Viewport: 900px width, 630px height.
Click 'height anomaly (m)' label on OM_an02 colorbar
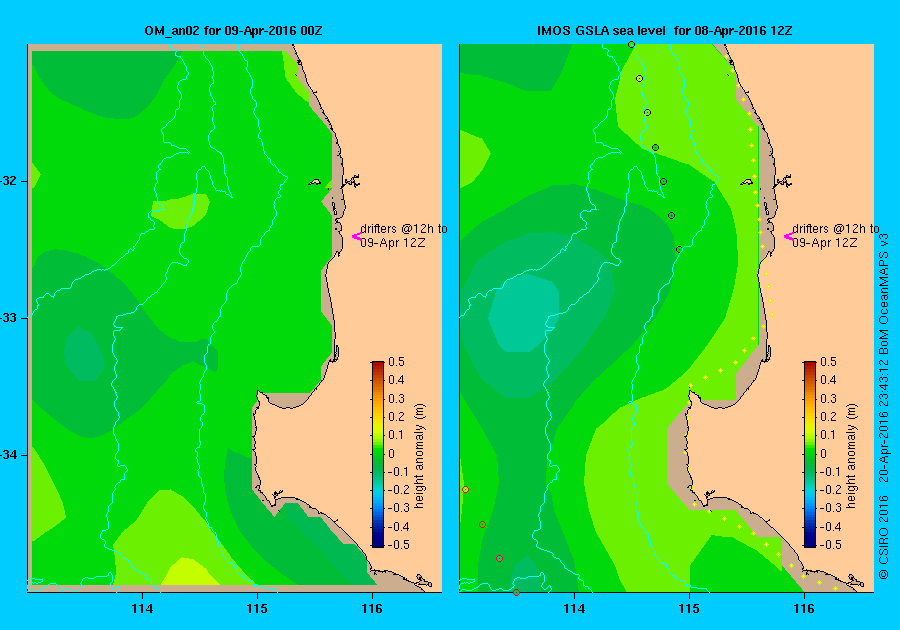pyautogui.click(x=420, y=456)
